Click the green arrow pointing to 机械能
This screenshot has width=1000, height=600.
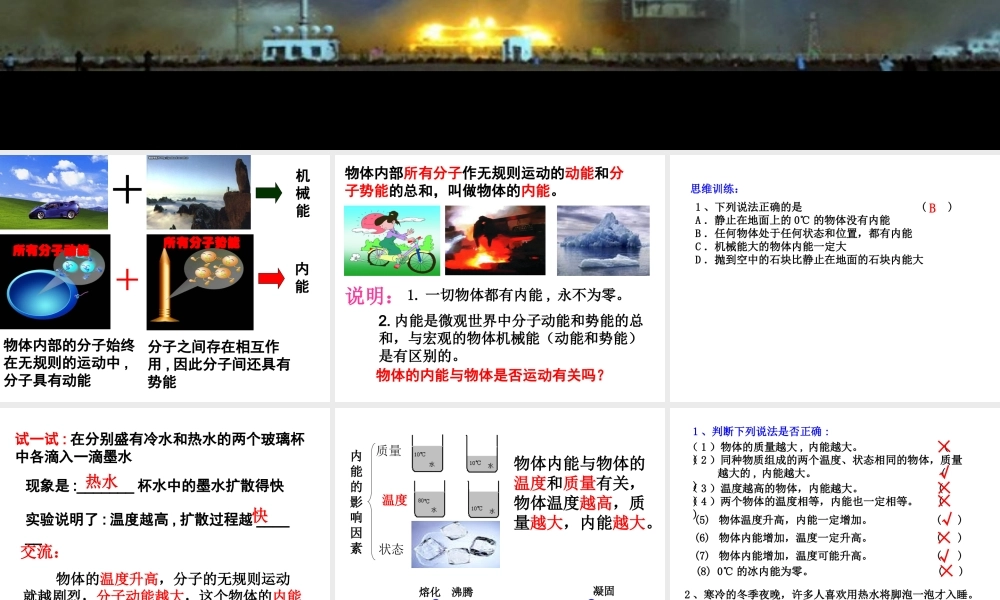click(269, 193)
